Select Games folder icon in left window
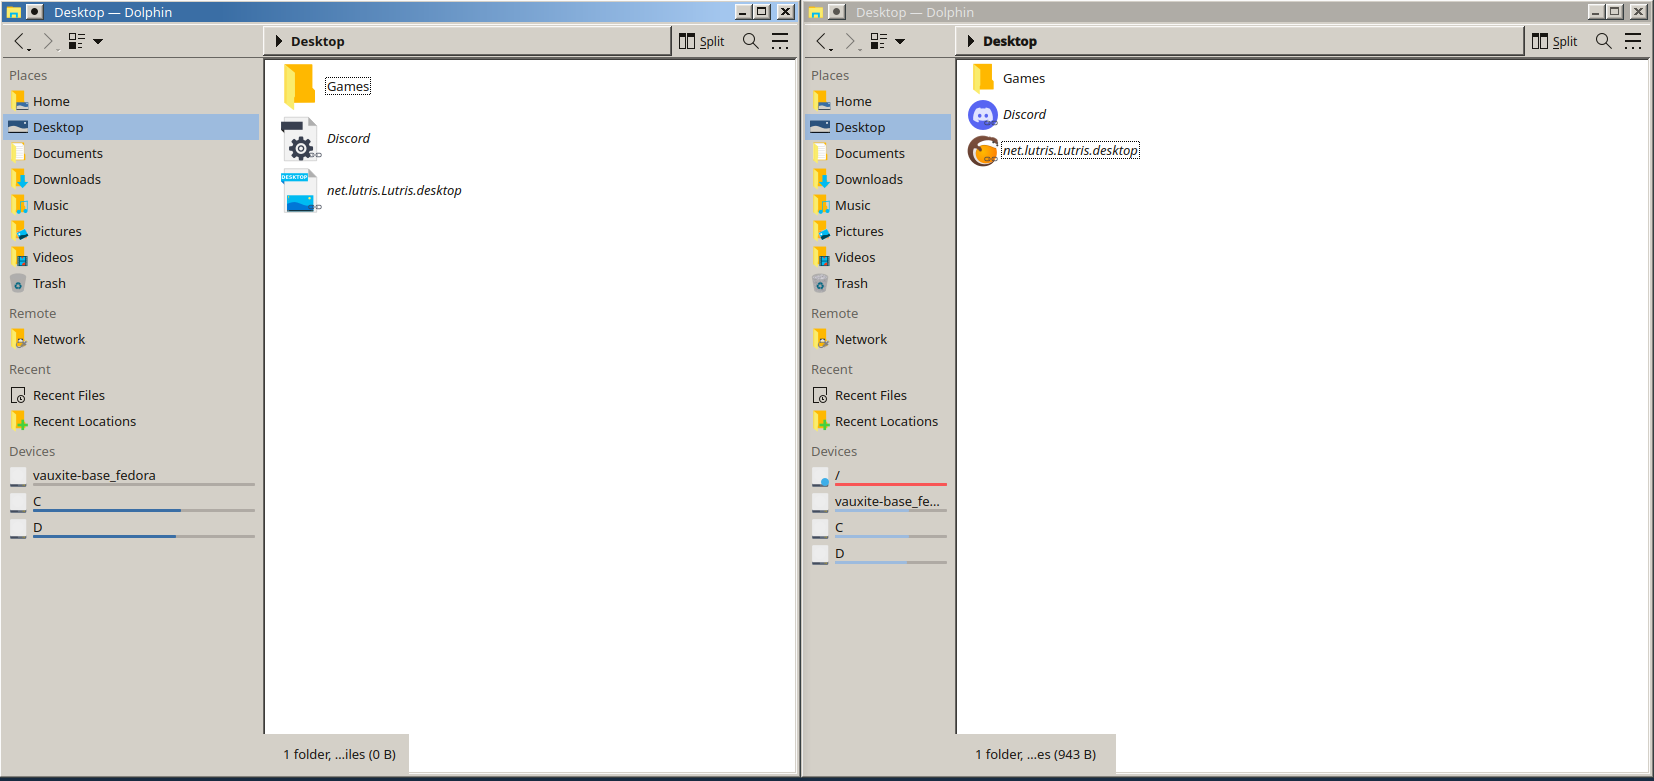Screen dimensions: 1654x781 [299, 86]
